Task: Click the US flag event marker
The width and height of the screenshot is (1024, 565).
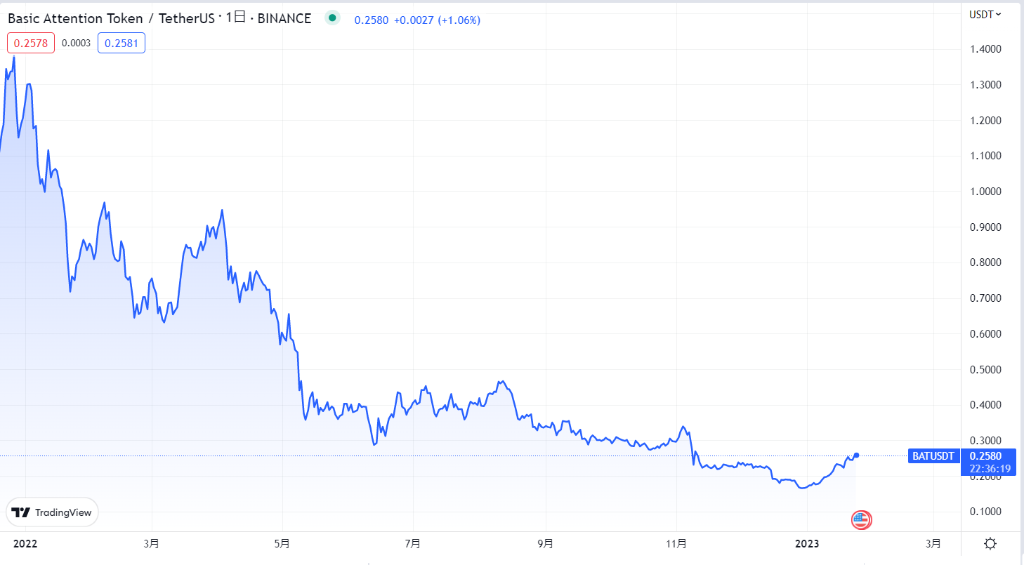Action: (x=861, y=520)
